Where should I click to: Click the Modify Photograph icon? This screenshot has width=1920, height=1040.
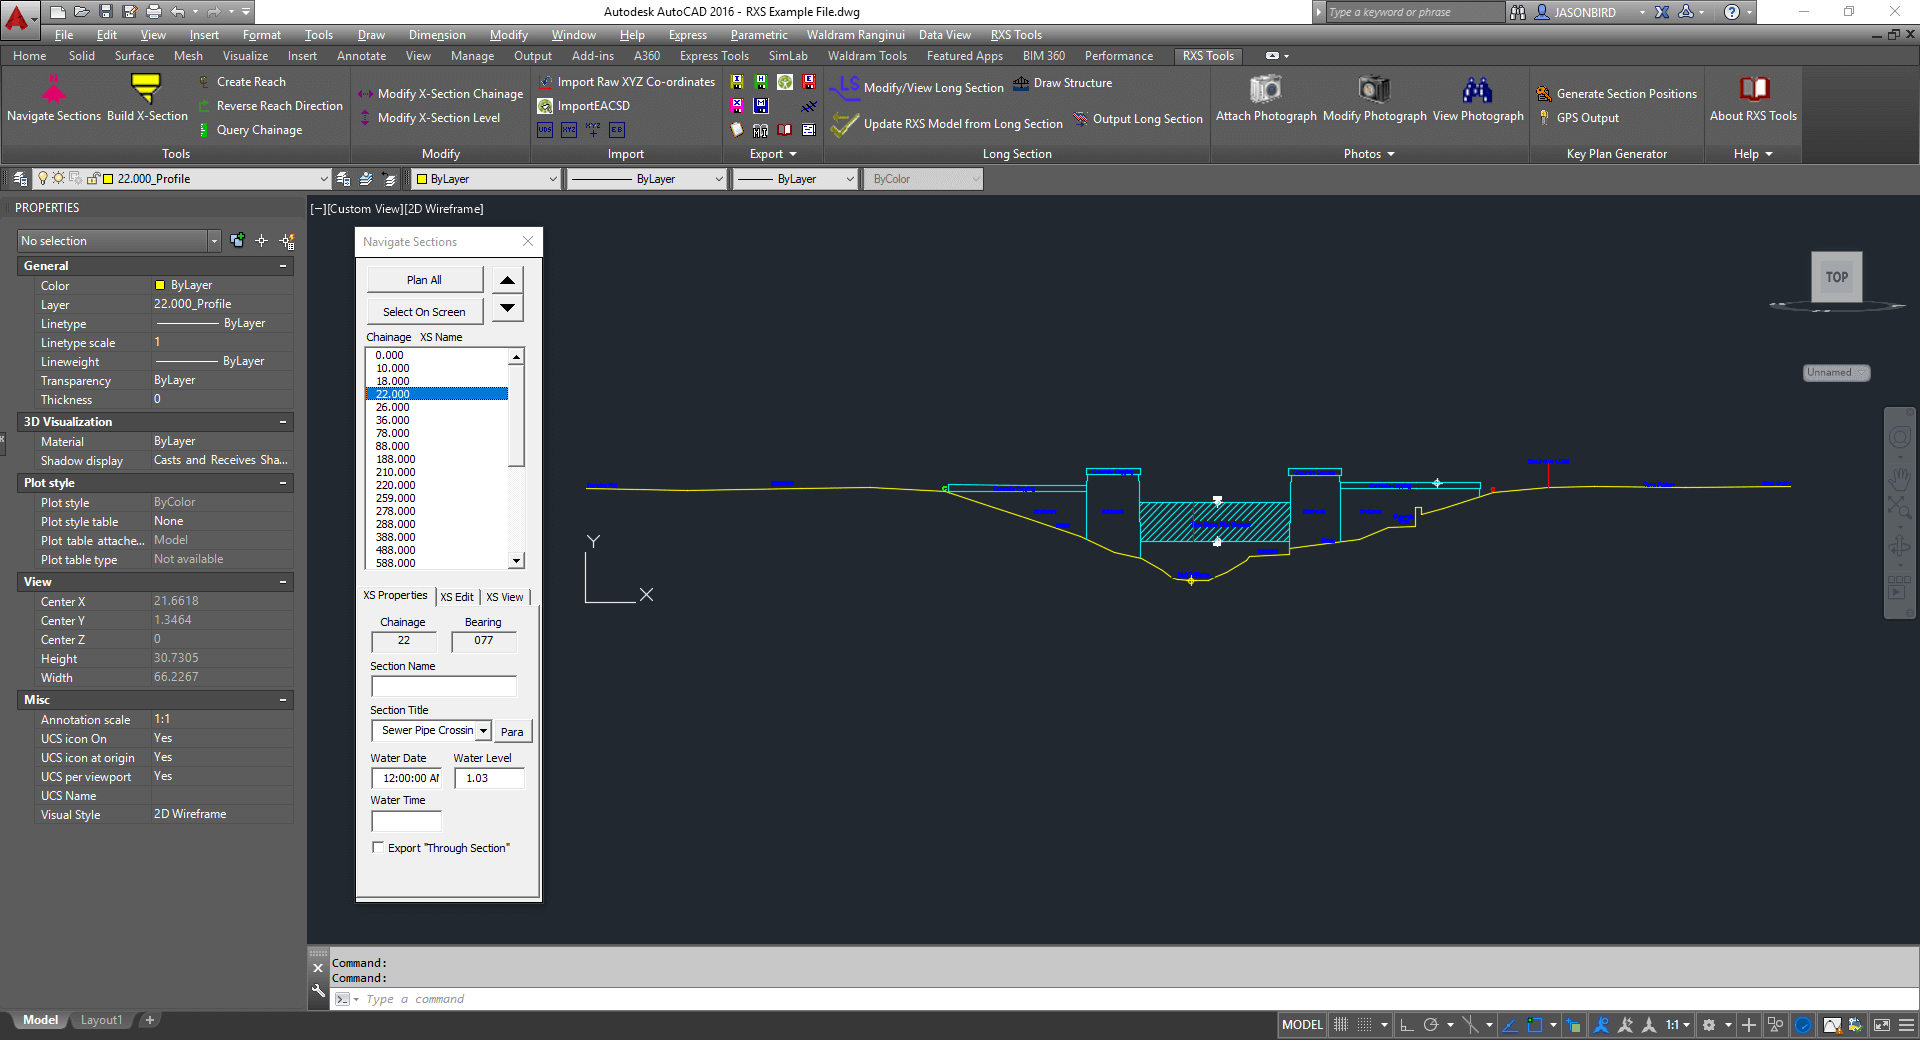(1374, 90)
